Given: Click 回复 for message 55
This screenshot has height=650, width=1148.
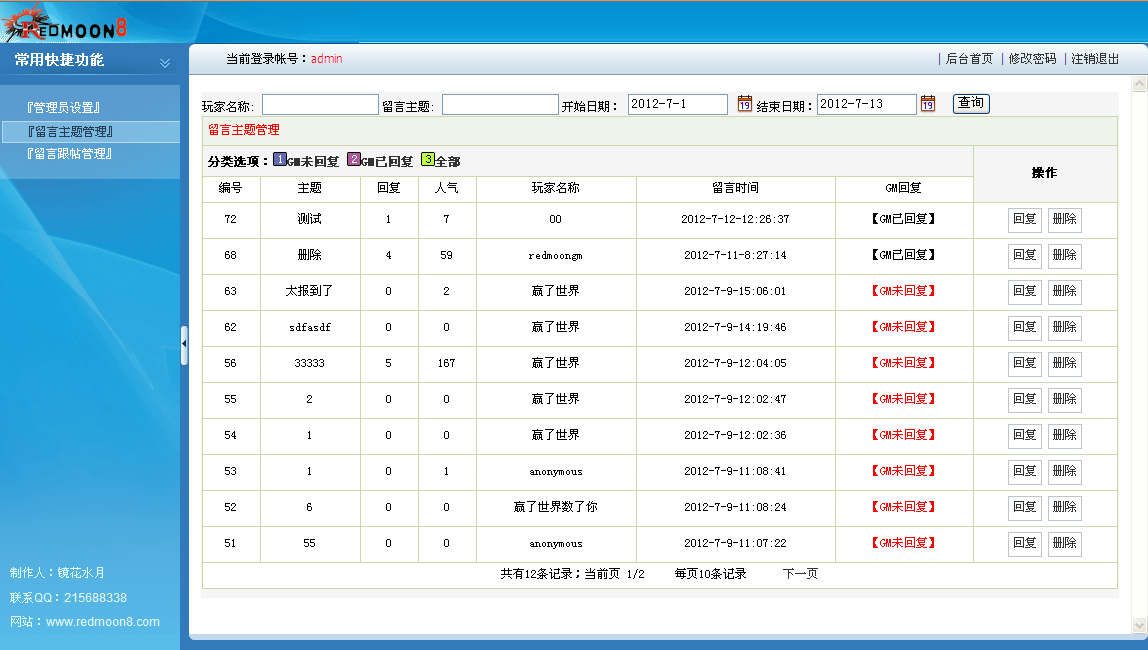Looking at the screenshot, I should [1025, 399].
